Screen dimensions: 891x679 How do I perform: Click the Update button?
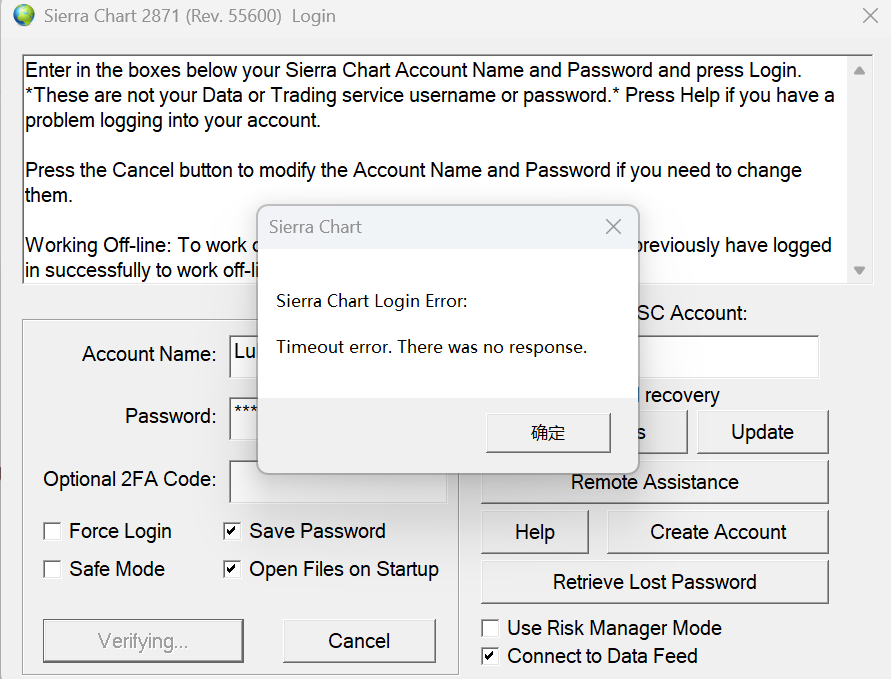(x=762, y=432)
